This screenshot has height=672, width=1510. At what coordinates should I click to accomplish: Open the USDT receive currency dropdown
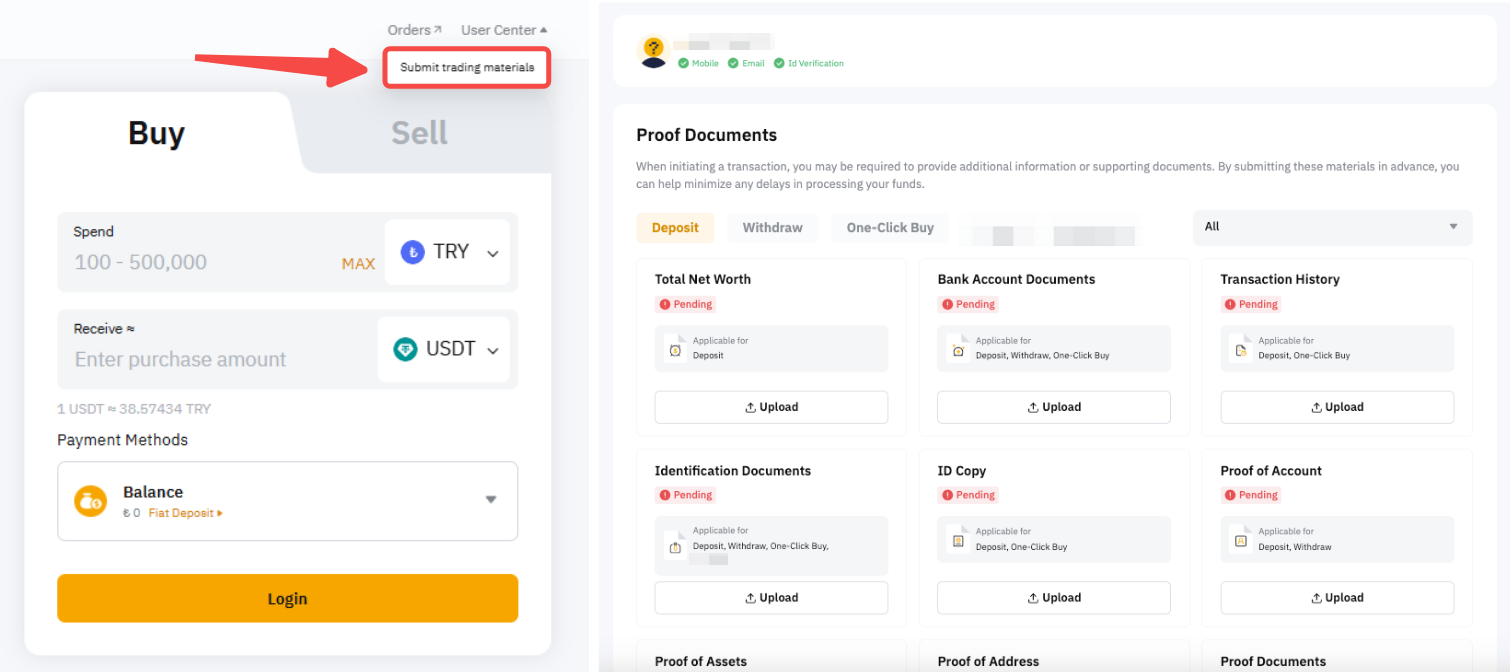coord(492,350)
